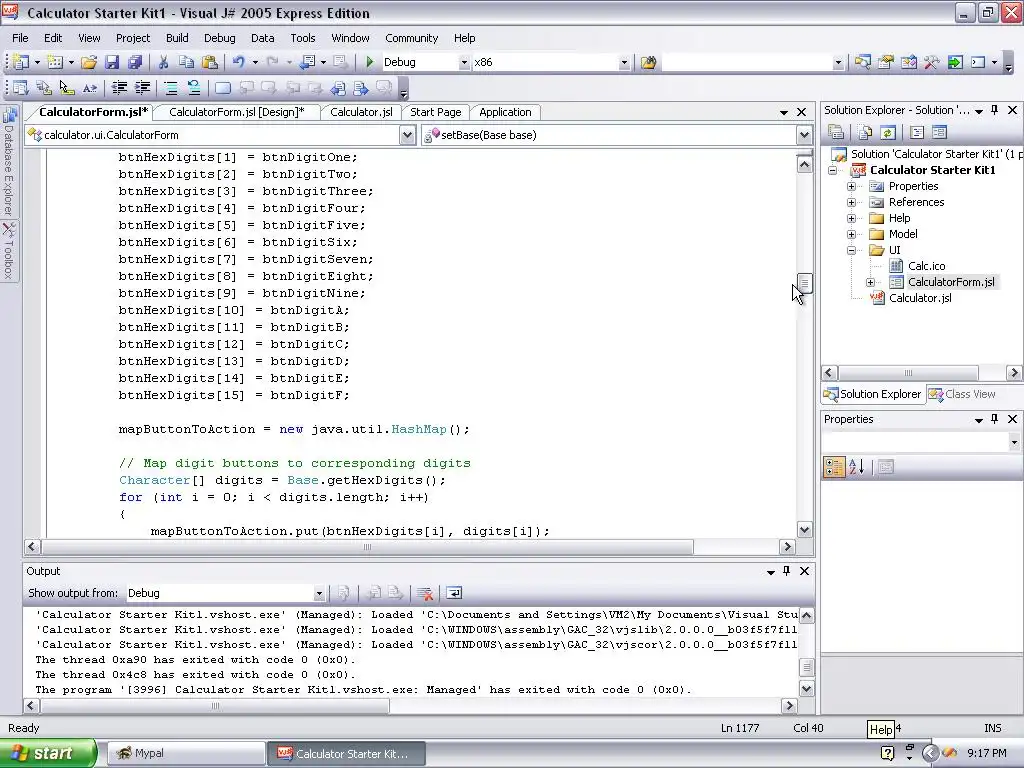Click the Display Word Completion icon

89,88
